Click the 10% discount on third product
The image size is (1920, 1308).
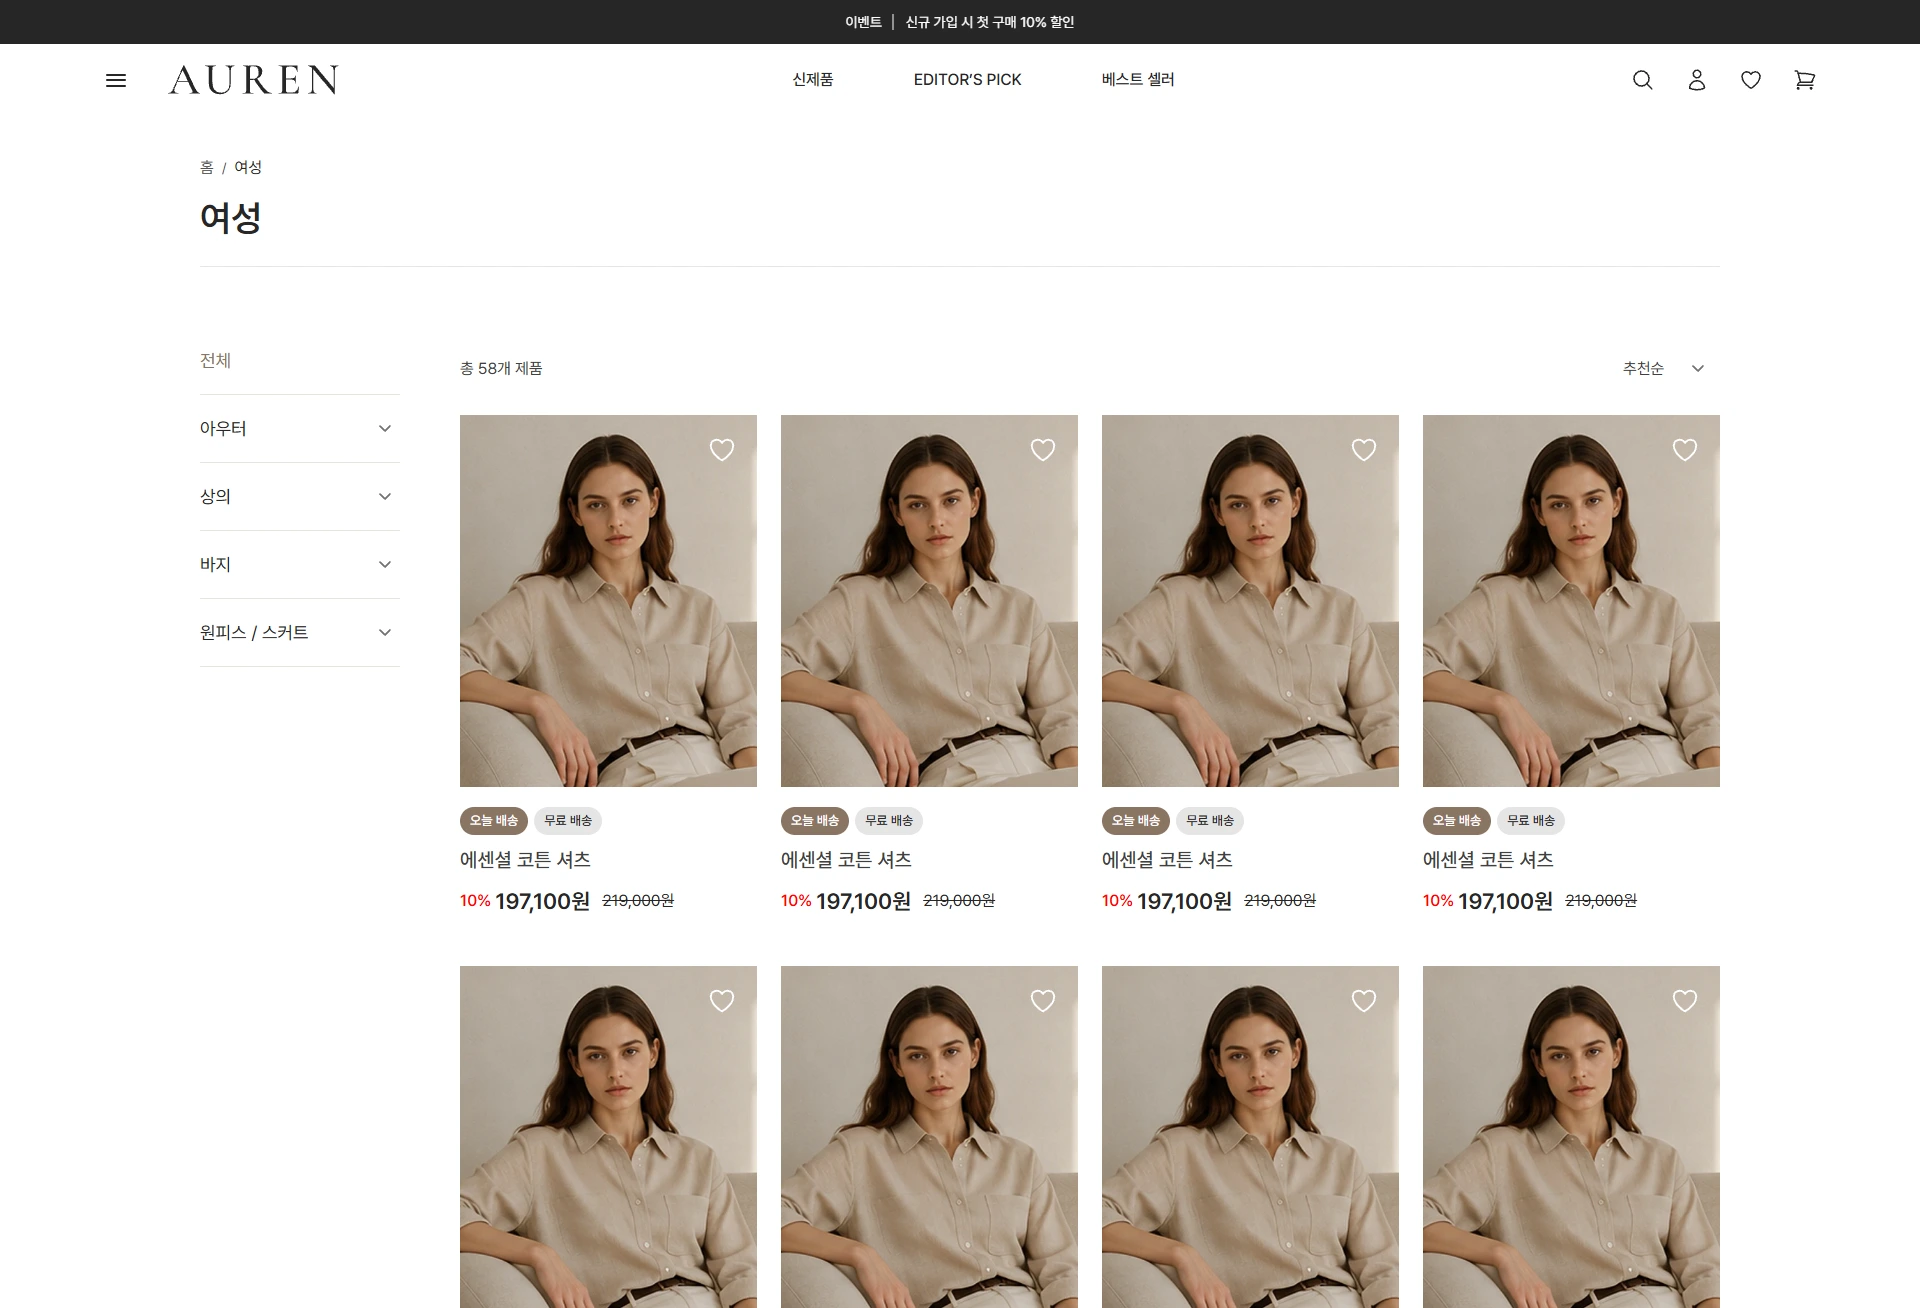pyautogui.click(x=1117, y=901)
